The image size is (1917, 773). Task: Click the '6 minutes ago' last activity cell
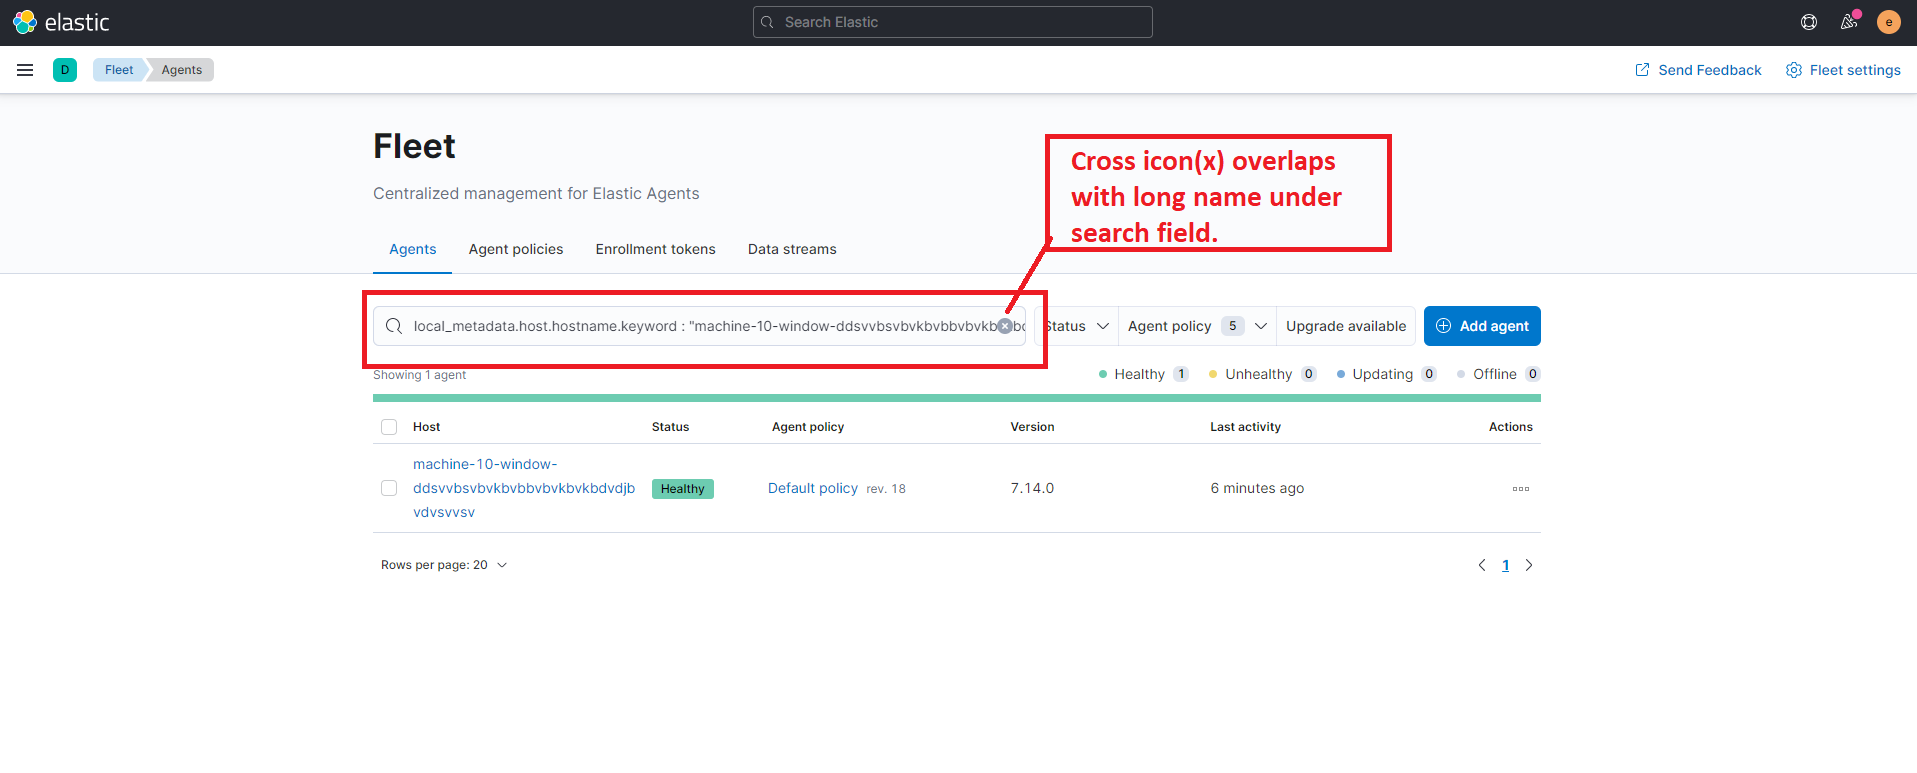pyautogui.click(x=1258, y=488)
